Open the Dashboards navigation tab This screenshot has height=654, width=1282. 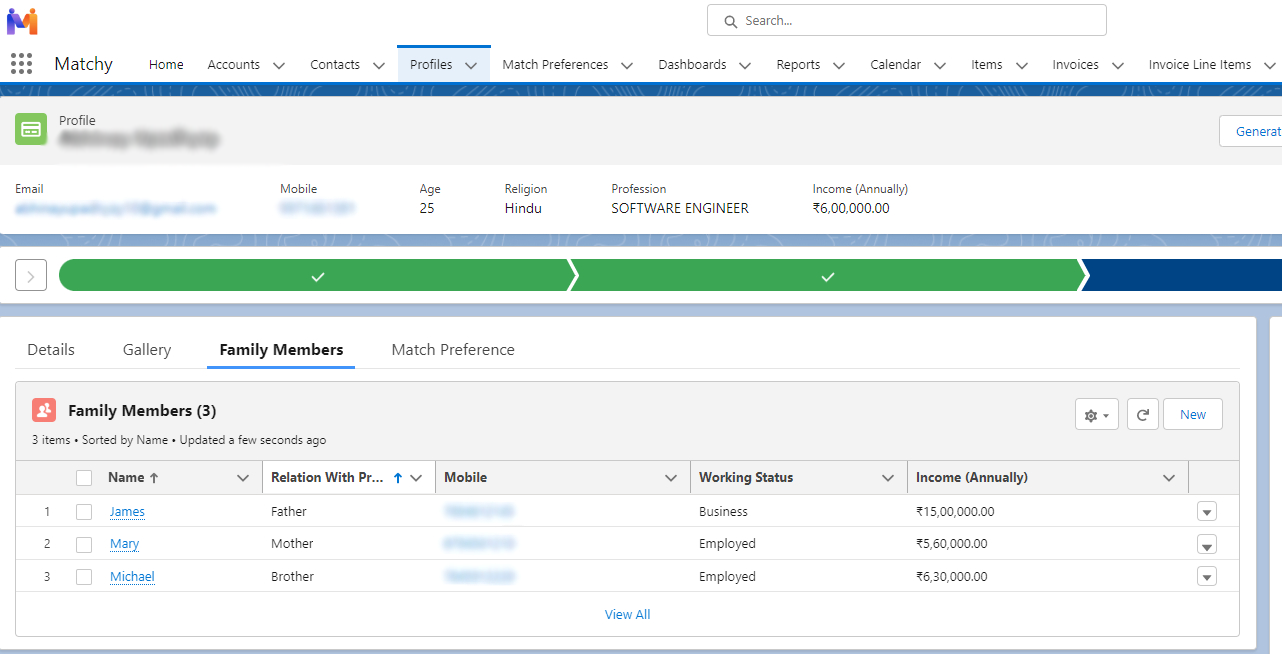click(x=692, y=64)
